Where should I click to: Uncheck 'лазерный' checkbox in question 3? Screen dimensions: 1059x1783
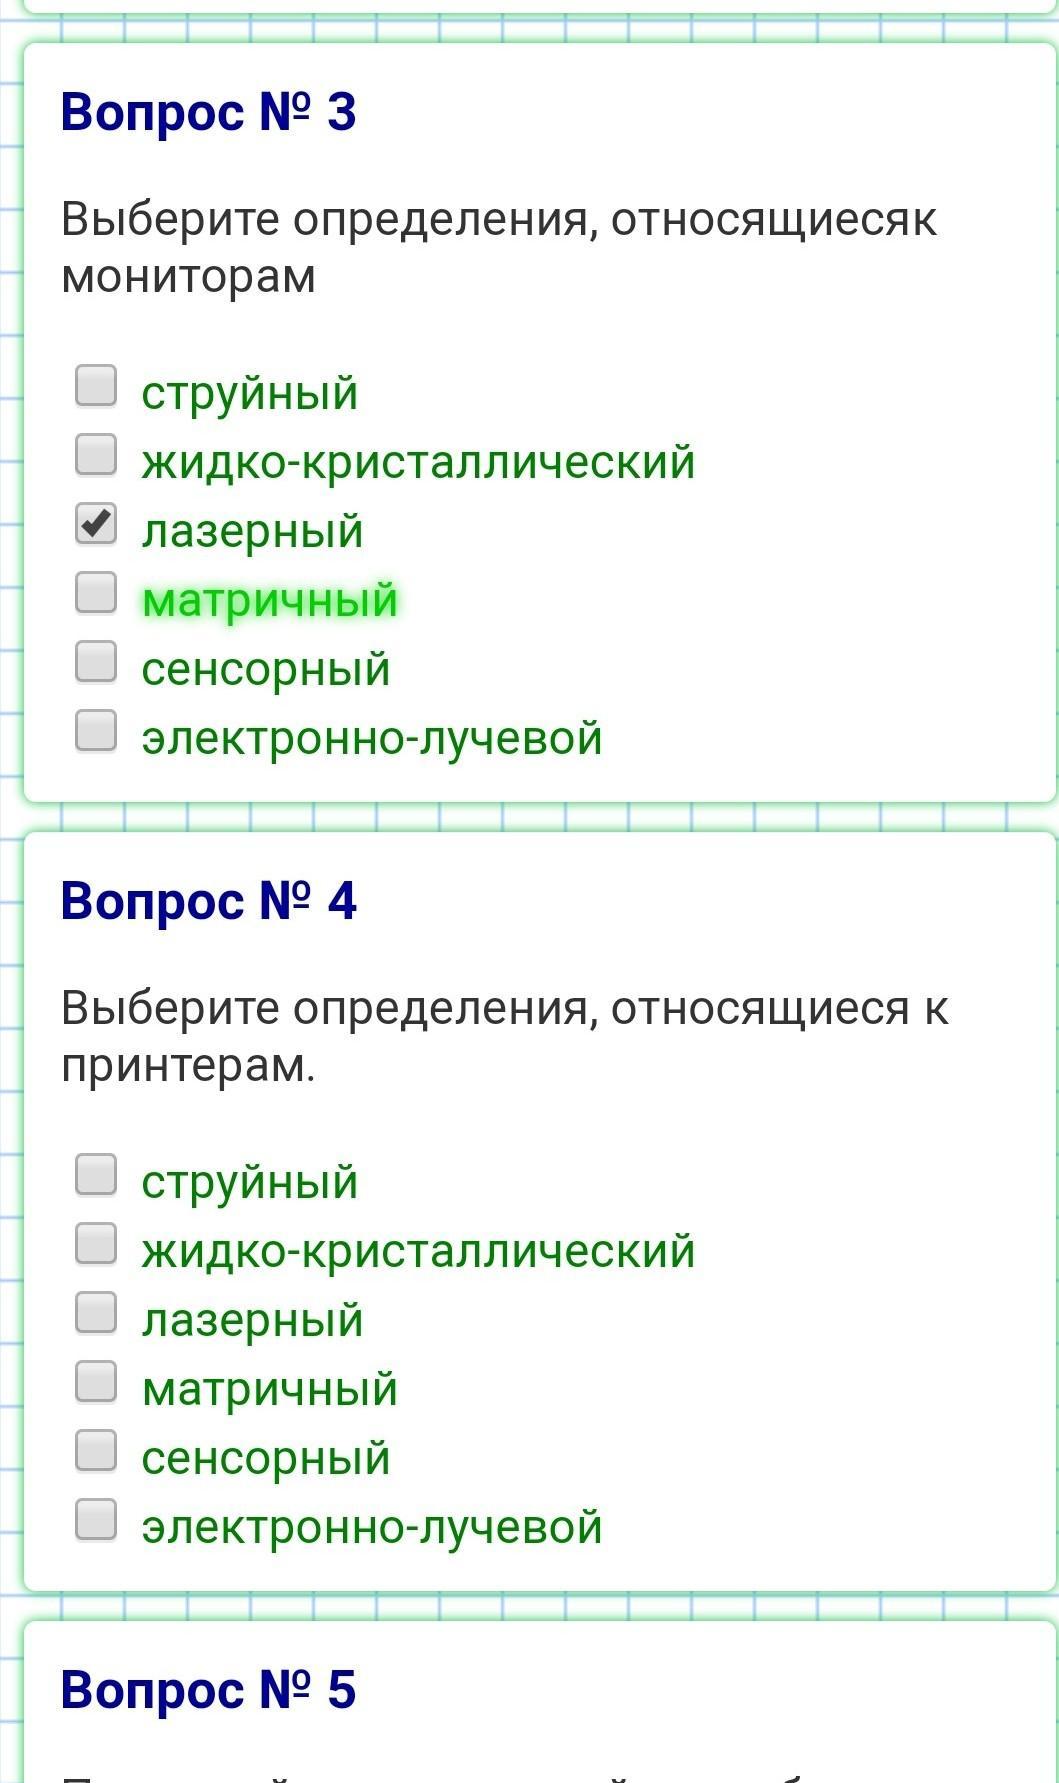[96, 524]
